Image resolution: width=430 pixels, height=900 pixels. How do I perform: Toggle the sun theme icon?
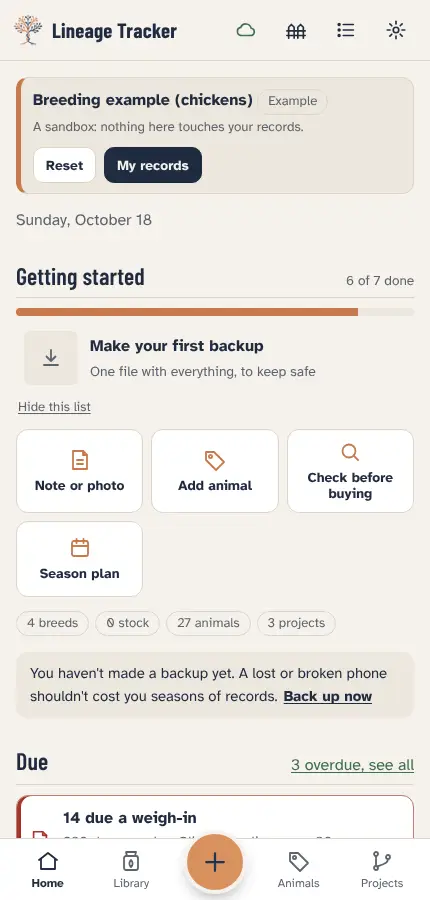click(396, 30)
